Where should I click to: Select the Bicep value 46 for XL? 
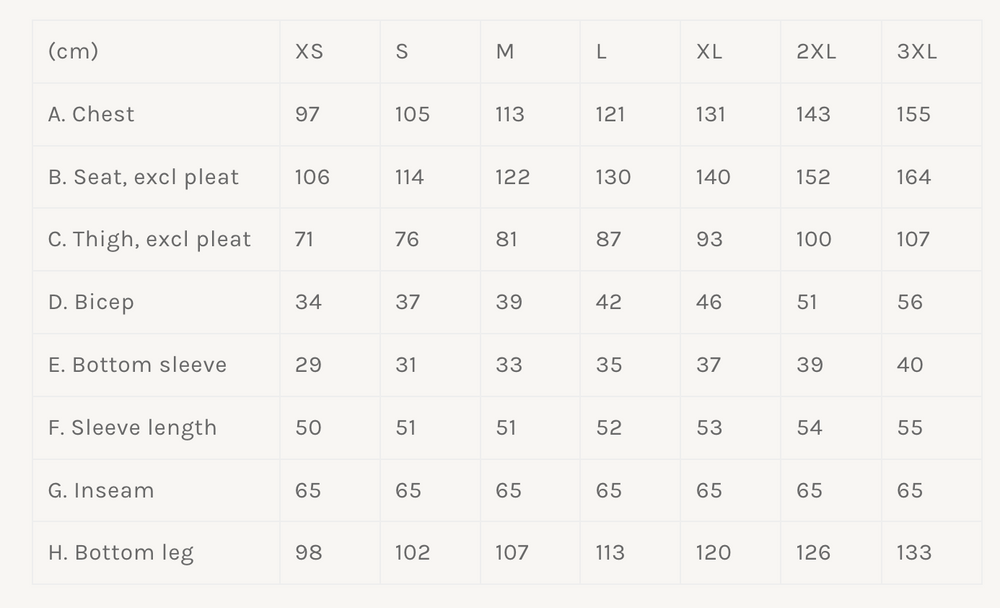tap(709, 302)
